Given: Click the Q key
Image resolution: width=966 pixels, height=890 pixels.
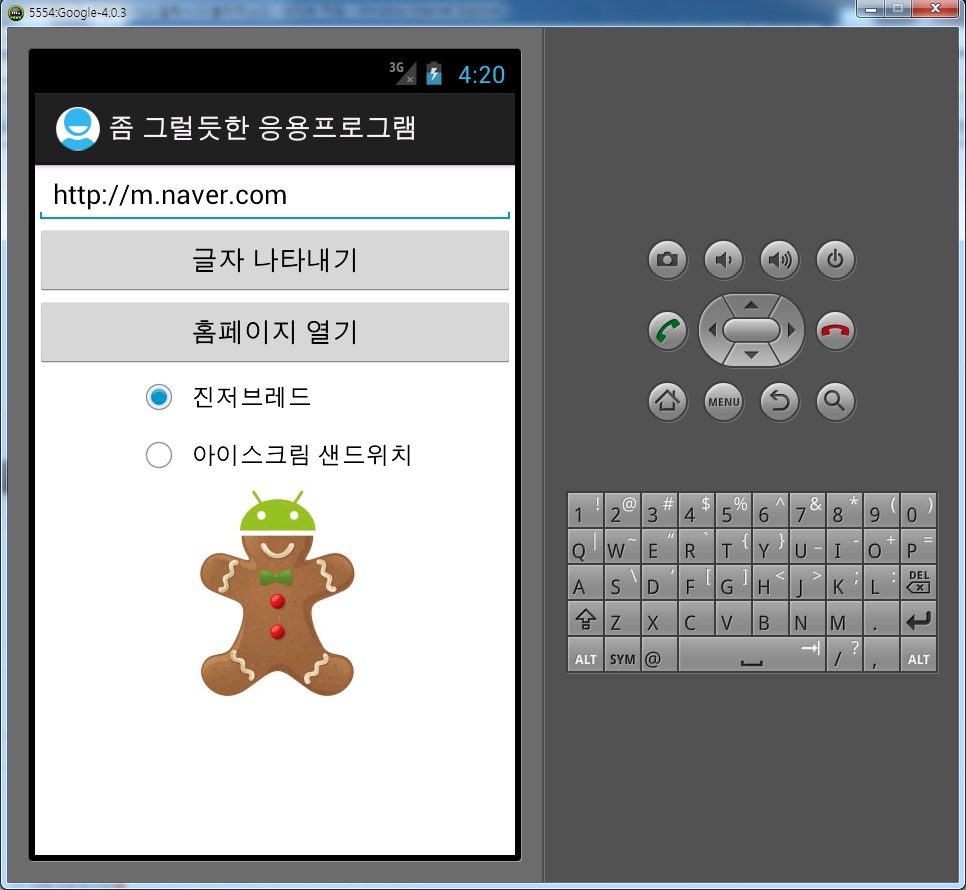Looking at the screenshot, I should coord(585,546).
